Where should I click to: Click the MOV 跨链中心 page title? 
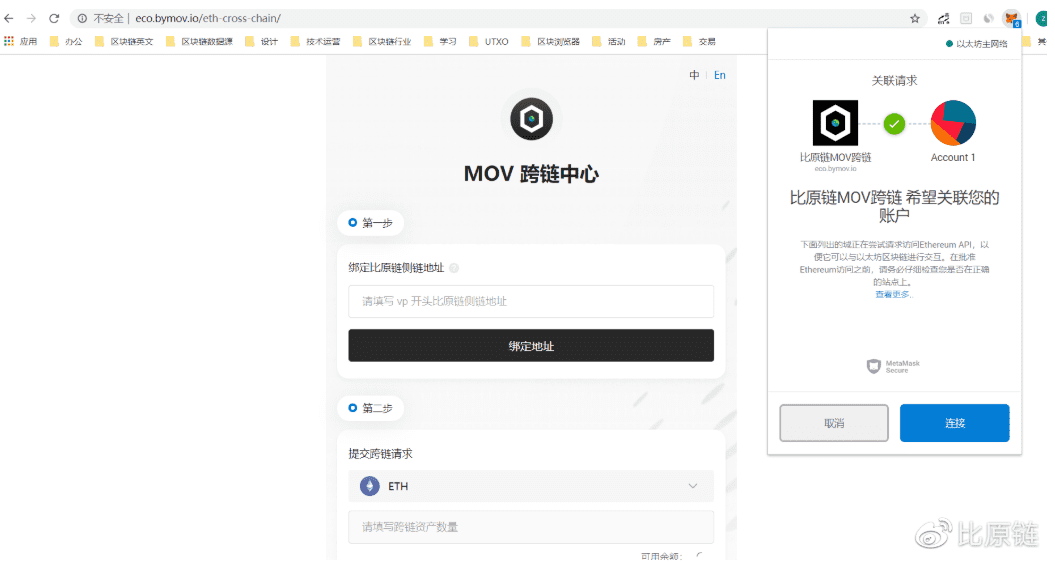pyautogui.click(x=531, y=174)
